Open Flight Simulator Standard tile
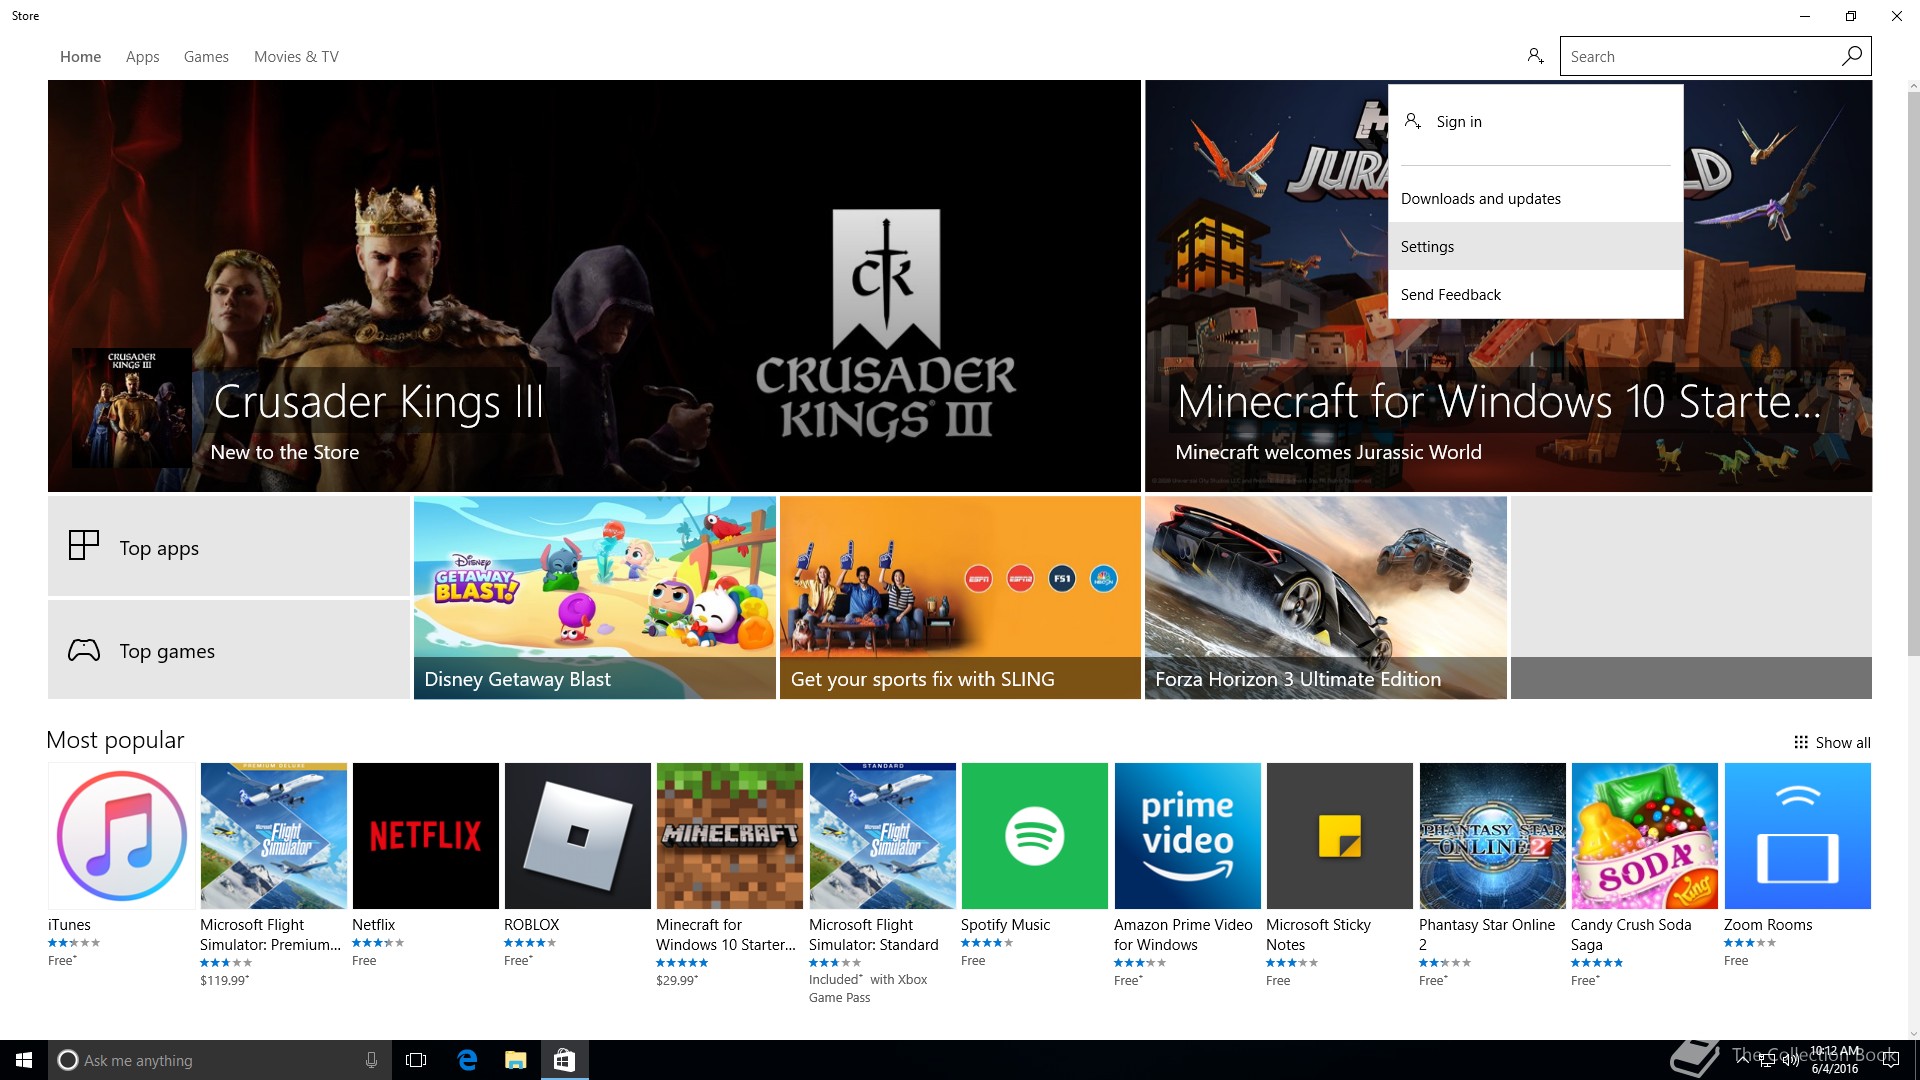This screenshot has width=1920, height=1080. click(x=882, y=836)
